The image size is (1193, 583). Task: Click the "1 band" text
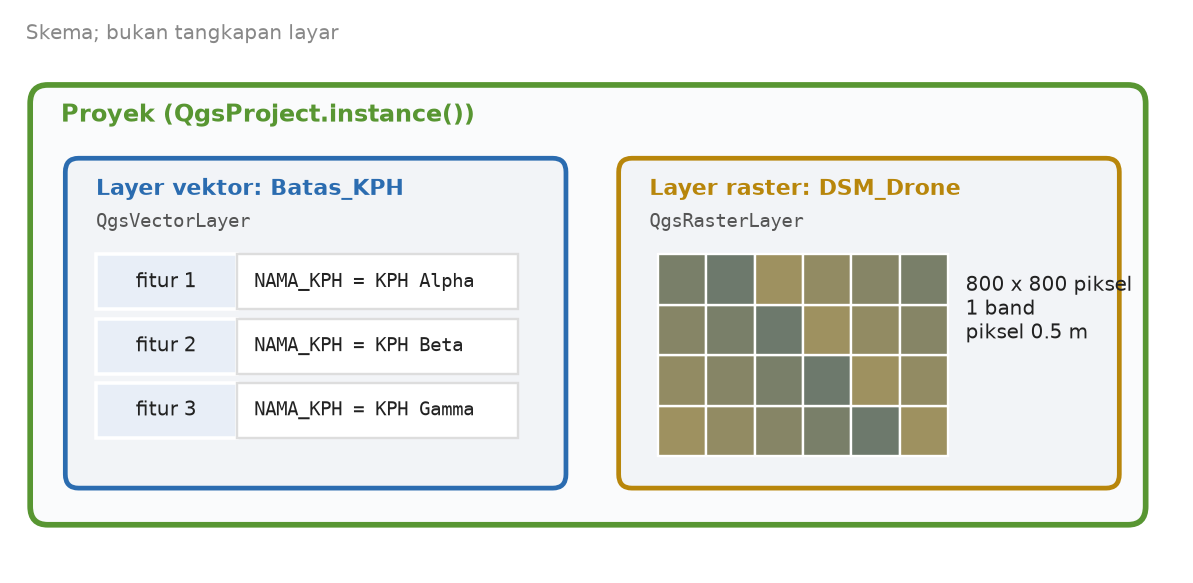[1000, 308]
